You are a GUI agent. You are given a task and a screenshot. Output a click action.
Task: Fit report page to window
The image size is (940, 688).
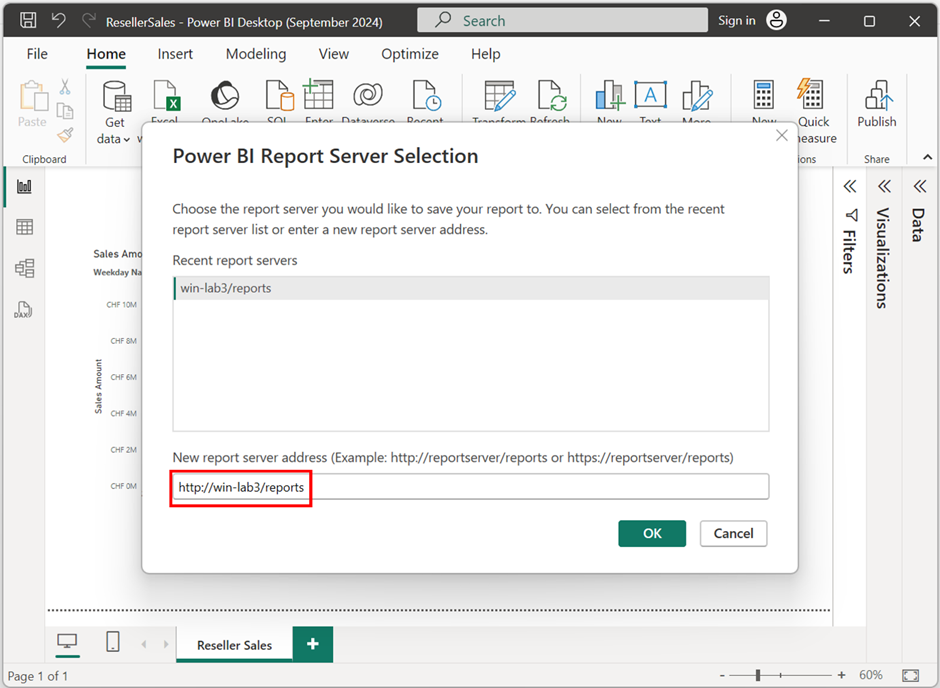pyautogui.click(x=910, y=675)
